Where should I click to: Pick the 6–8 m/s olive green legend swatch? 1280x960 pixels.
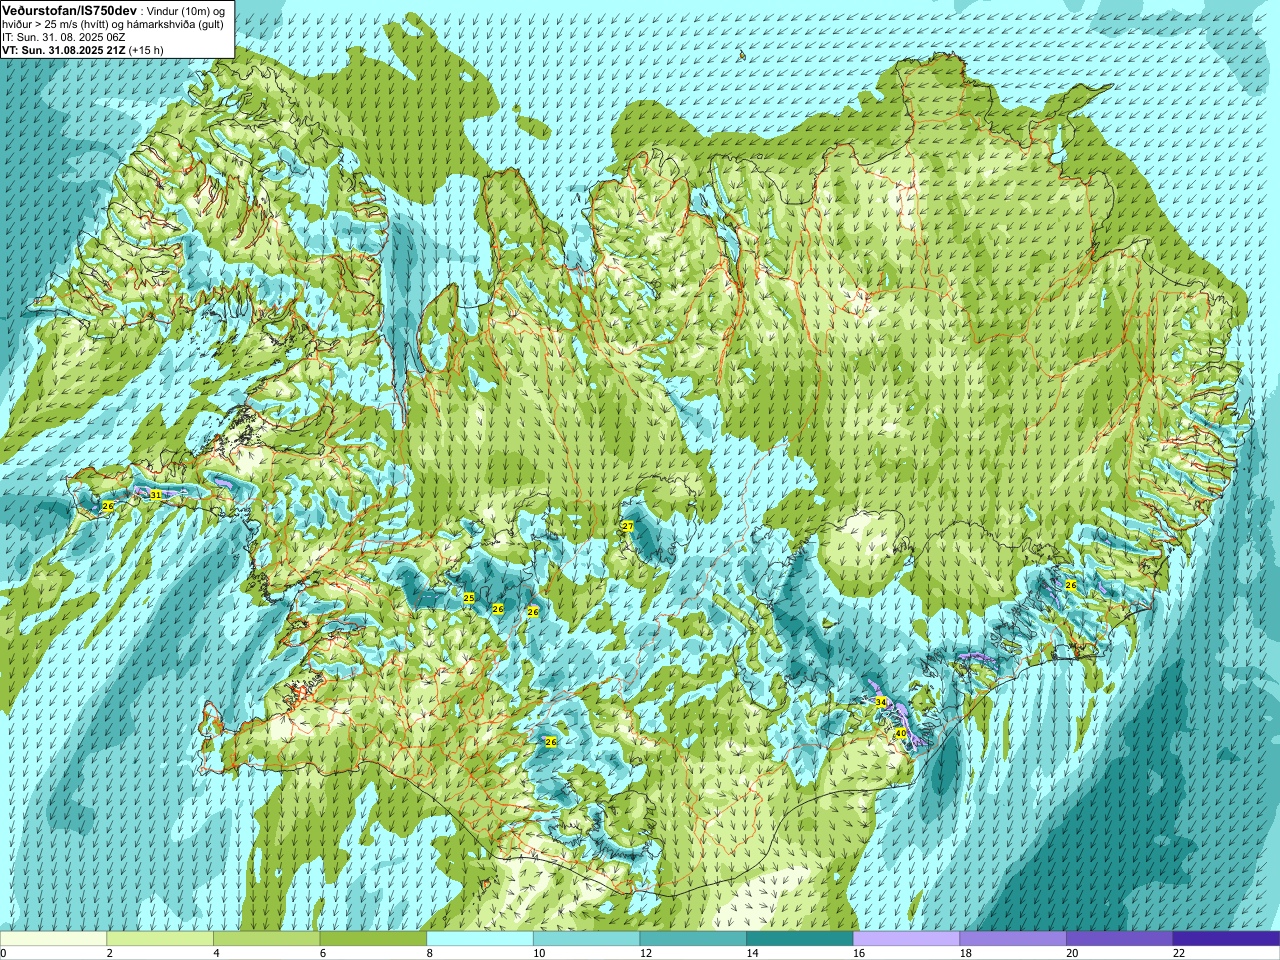[373, 939]
